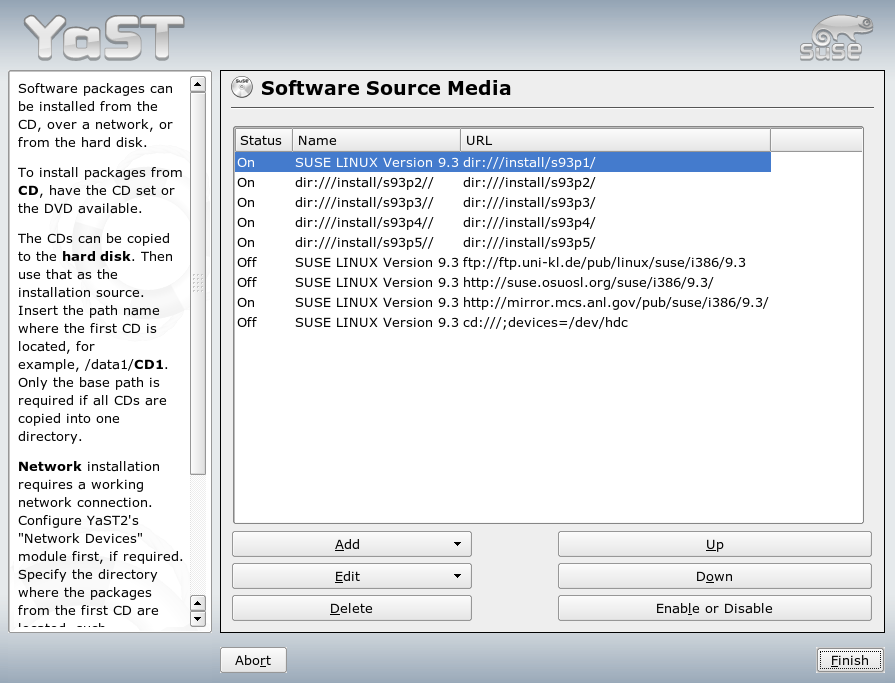
Task: Open the Edit source dropdown
Action: point(352,576)
